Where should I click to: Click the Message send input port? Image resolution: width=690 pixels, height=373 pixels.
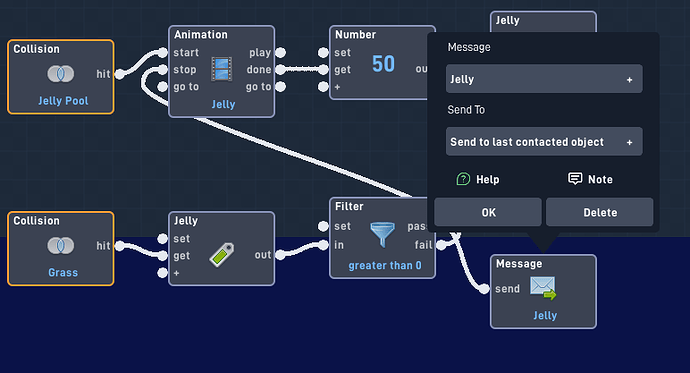point(484,289)
